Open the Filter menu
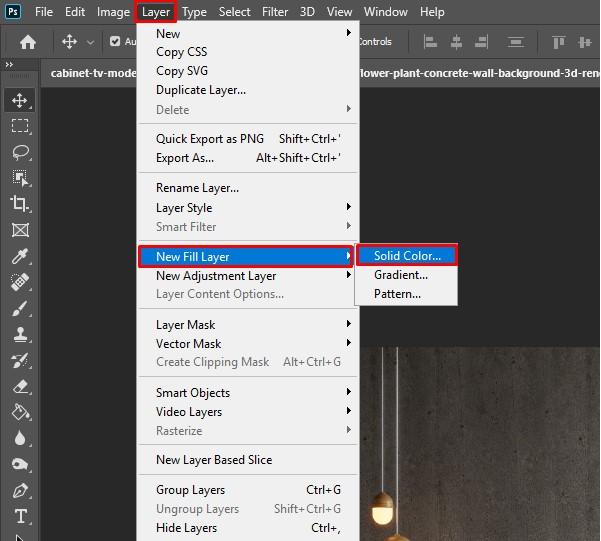Screen dimensions: 601x541 [x=275, y=12]
